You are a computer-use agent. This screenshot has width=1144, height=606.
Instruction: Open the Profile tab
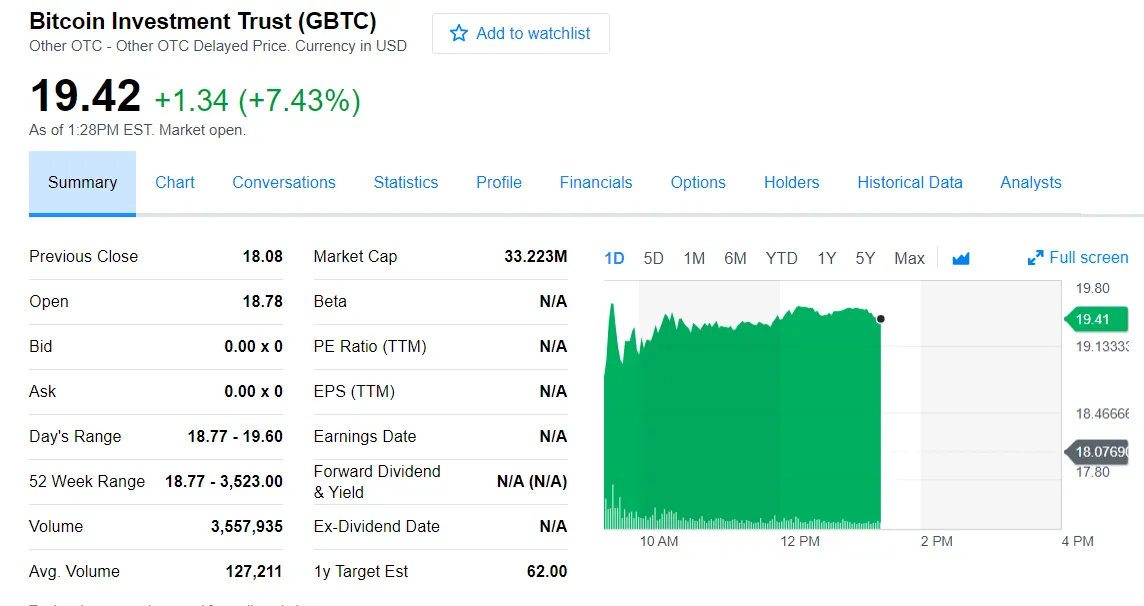pyautogui.click(x=499, y=182)
